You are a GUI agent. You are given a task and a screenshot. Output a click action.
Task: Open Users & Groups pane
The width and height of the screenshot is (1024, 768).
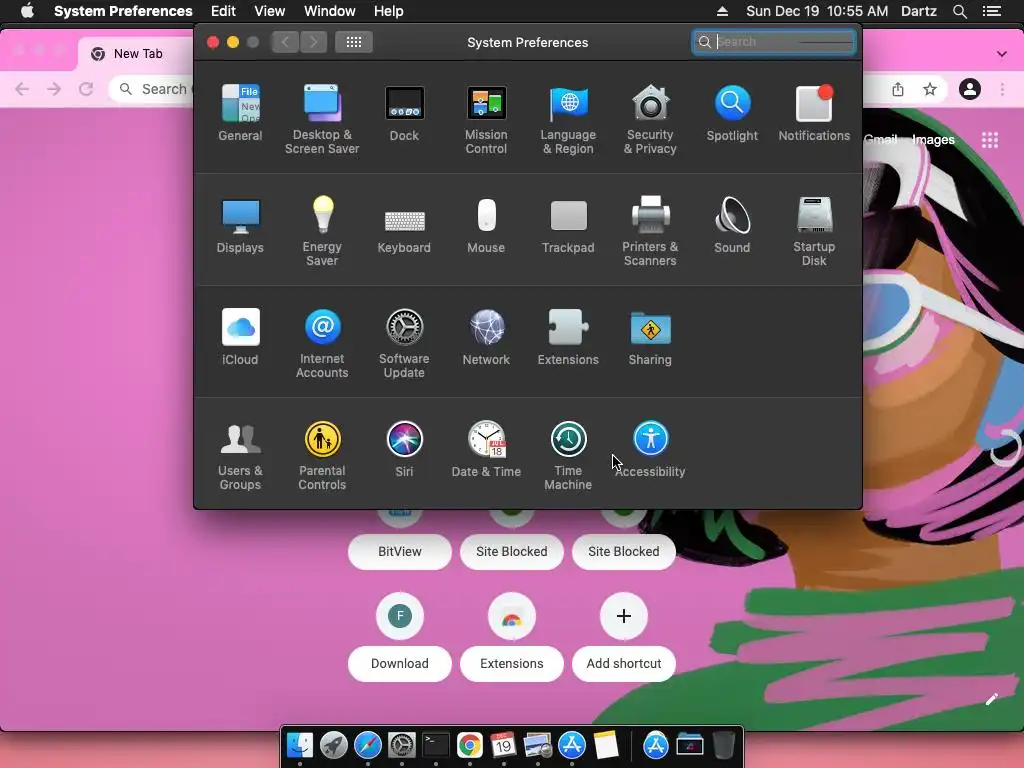240,456
